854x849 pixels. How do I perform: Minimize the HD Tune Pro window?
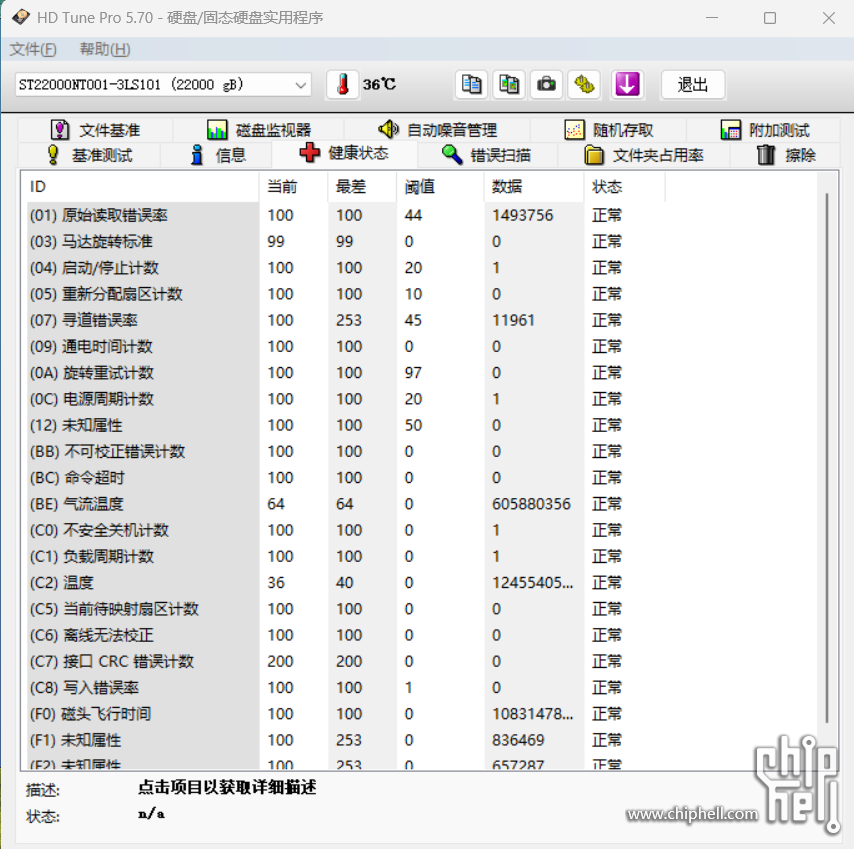(x=712, y=18)
